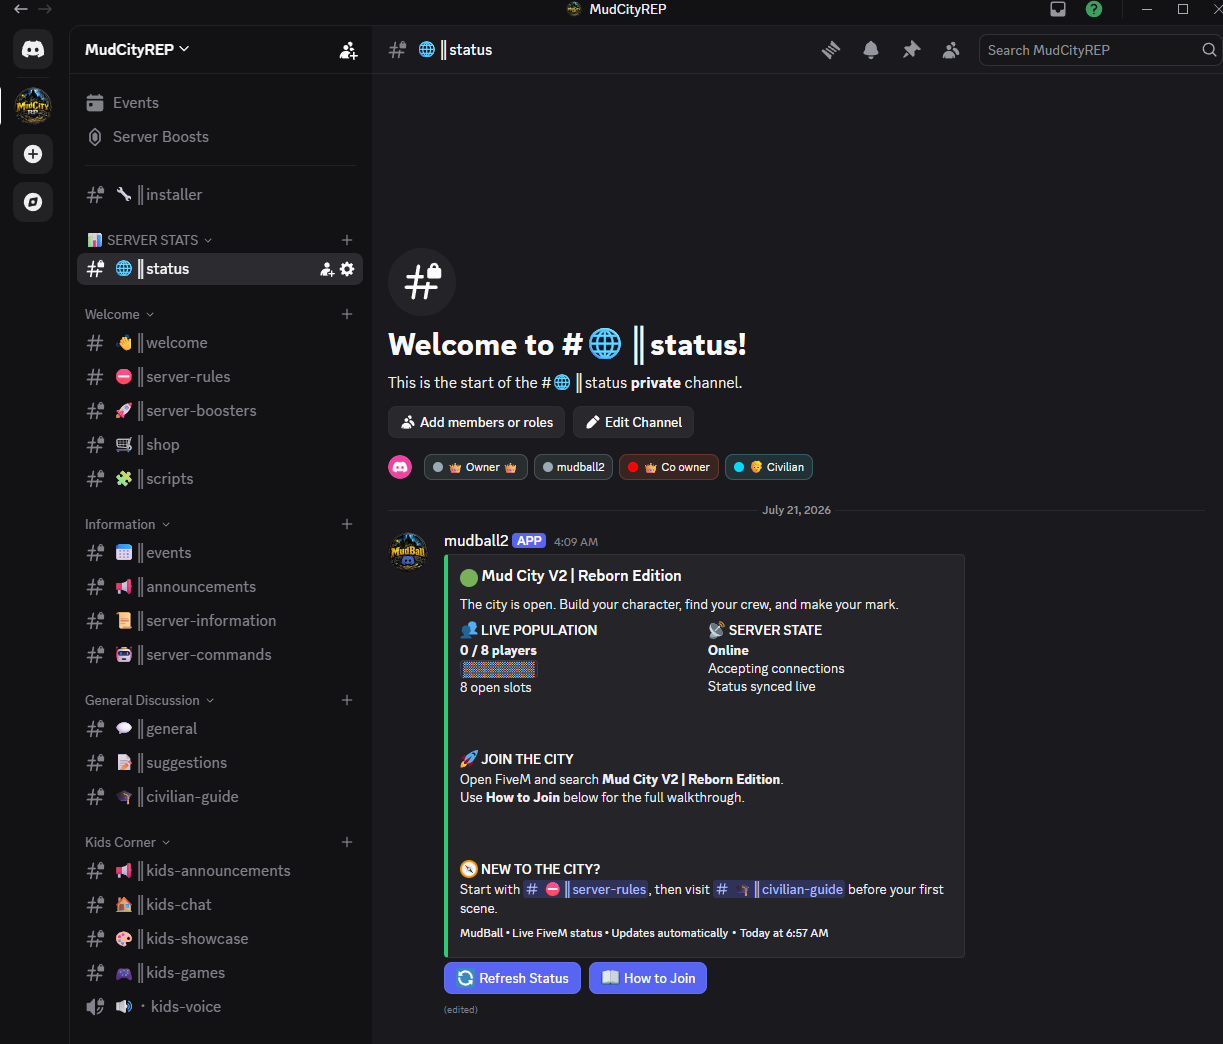
Task: Click the Civilian role chip
Action: pyautogui.click(x=769, y=467)
